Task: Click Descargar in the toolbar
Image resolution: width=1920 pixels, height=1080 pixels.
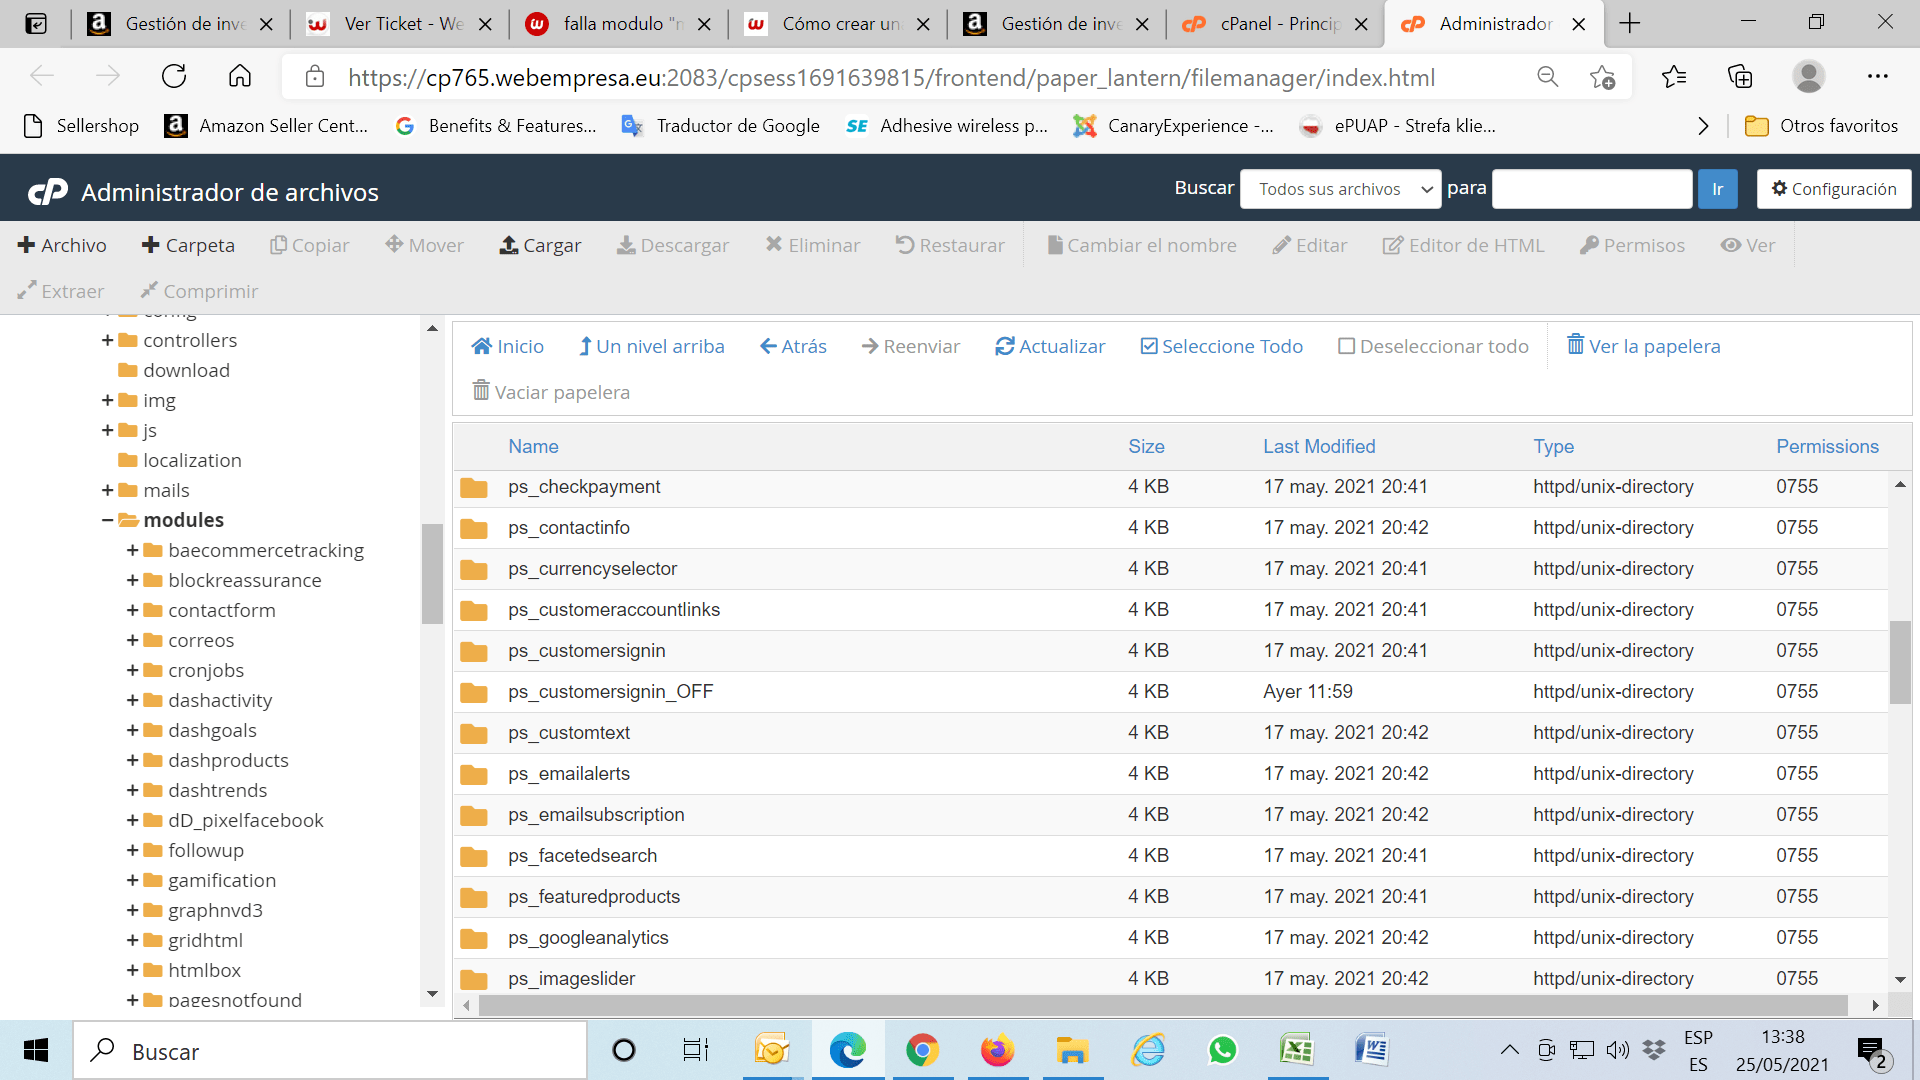Action: tap(672, 245)
